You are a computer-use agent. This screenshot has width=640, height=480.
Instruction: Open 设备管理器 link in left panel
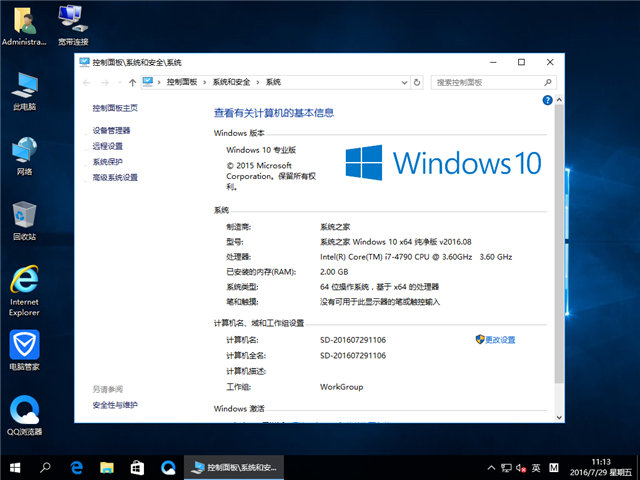tap(111, 130)
